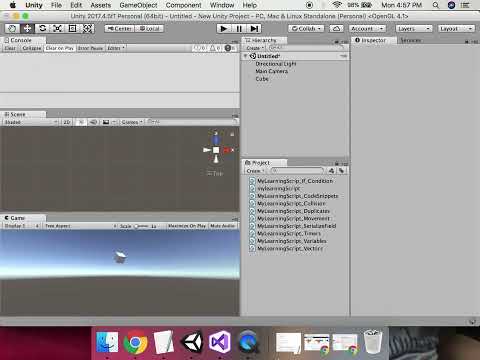Open the Layout dropdown
The height and width of the screenshot is (360, 480).
[x=456, y=29]
